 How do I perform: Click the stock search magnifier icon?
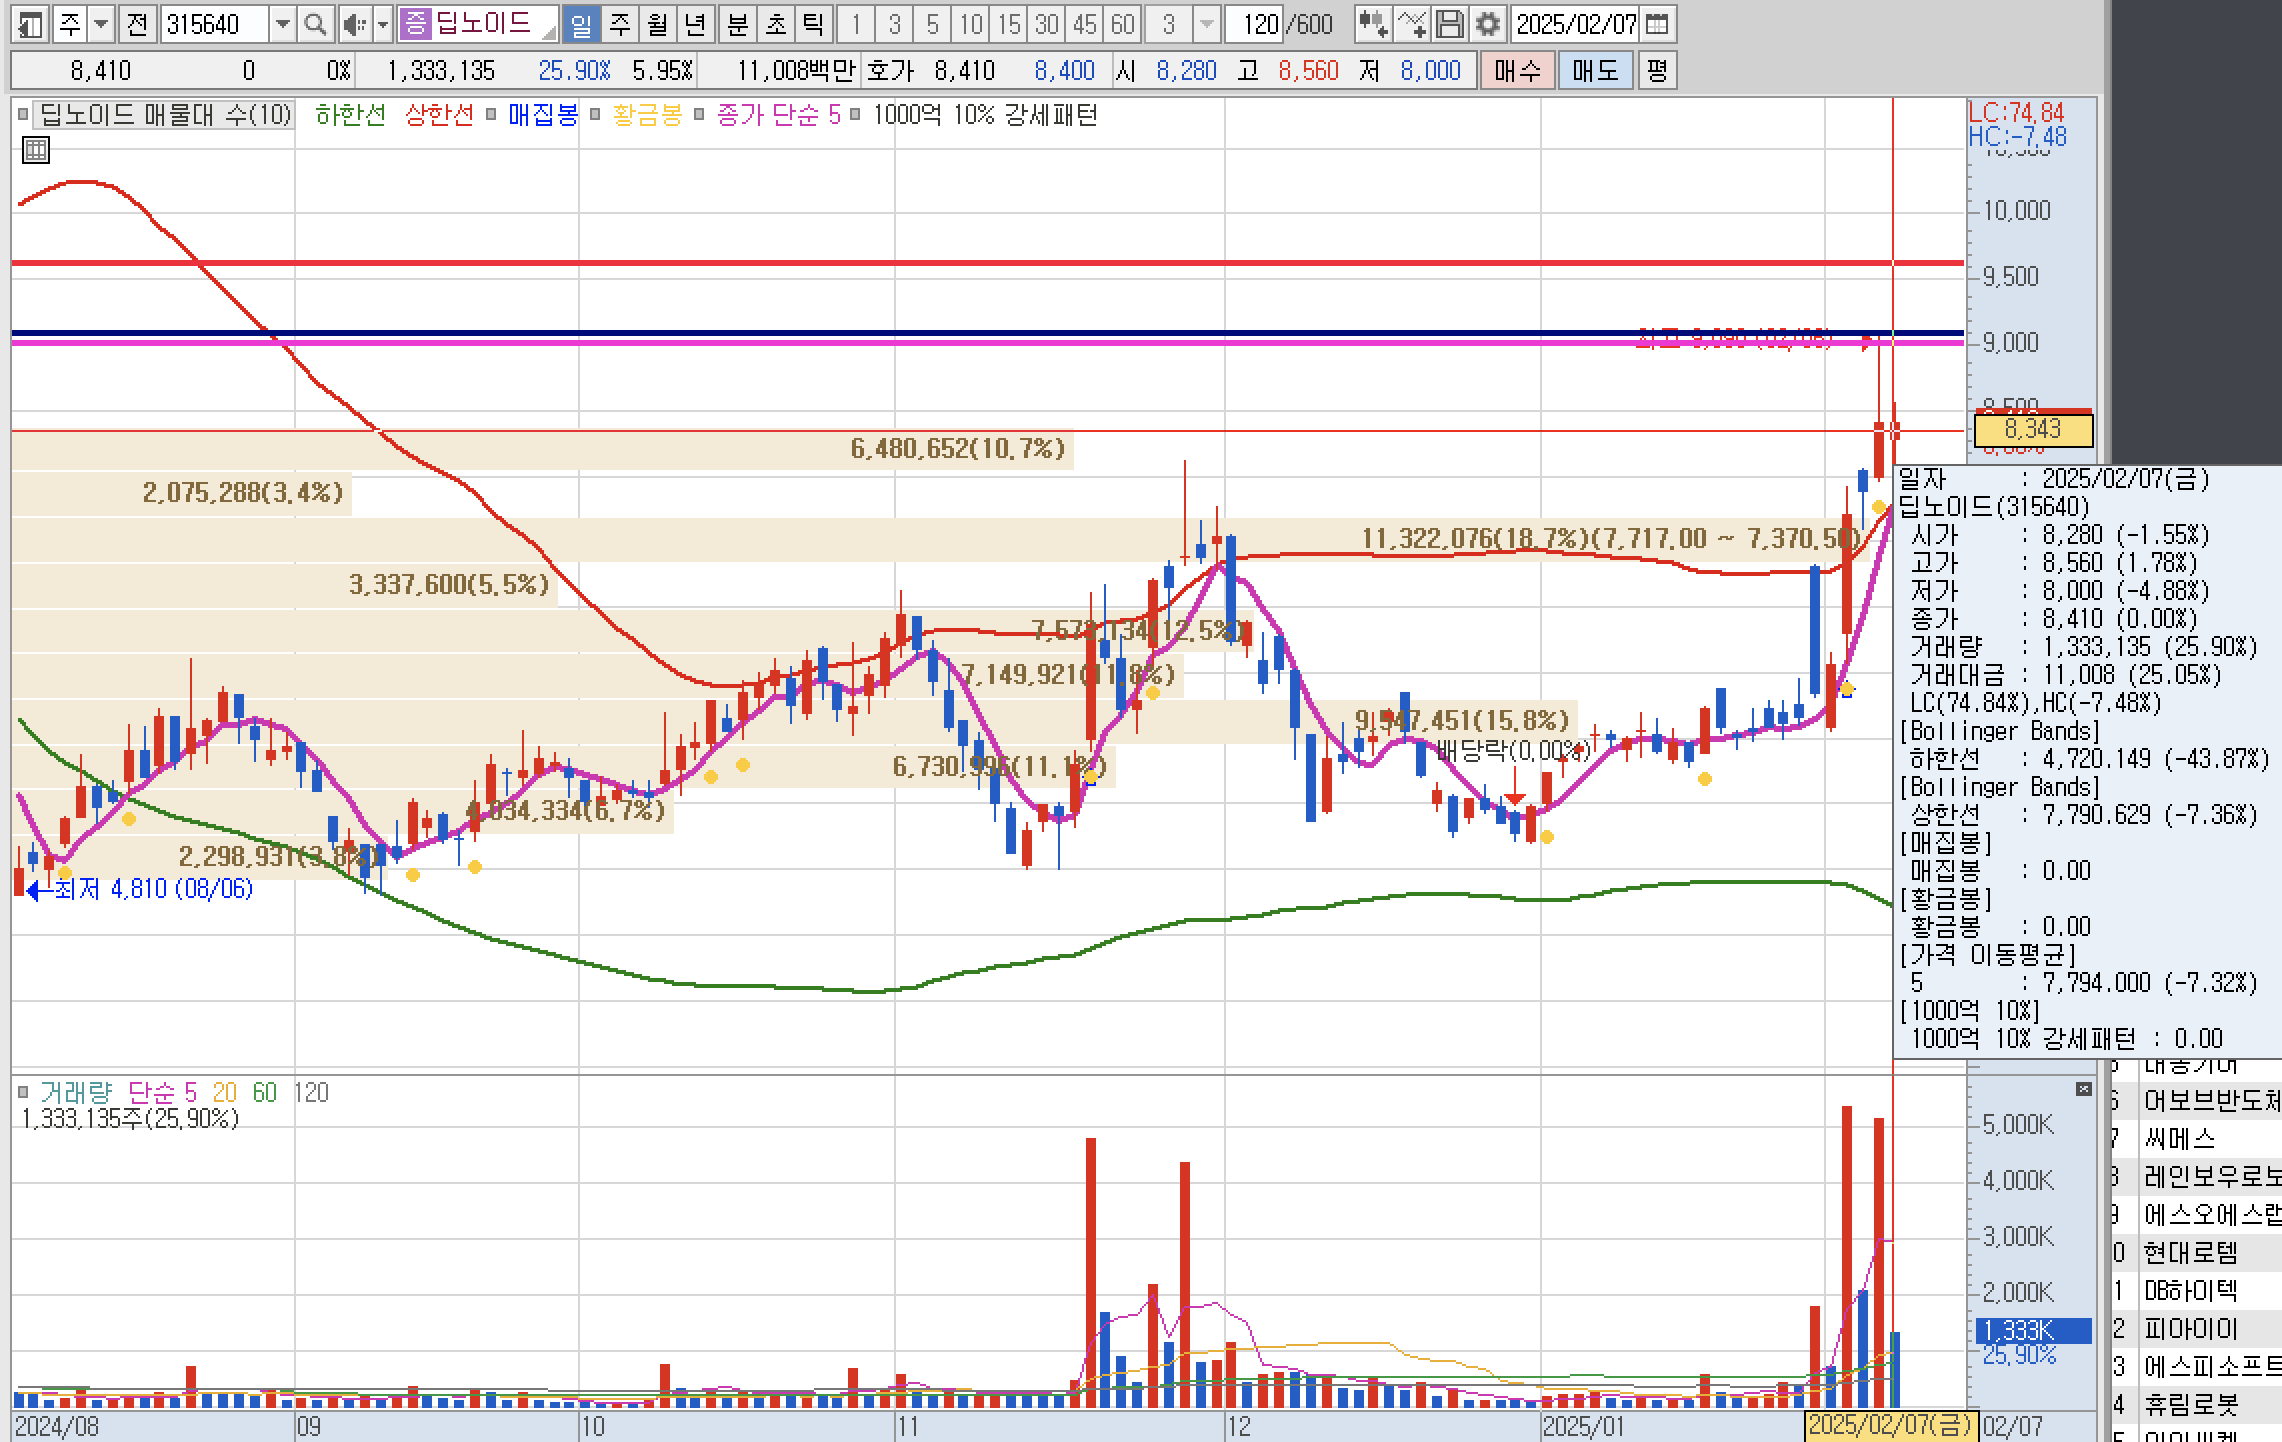(x=315, y=24)
